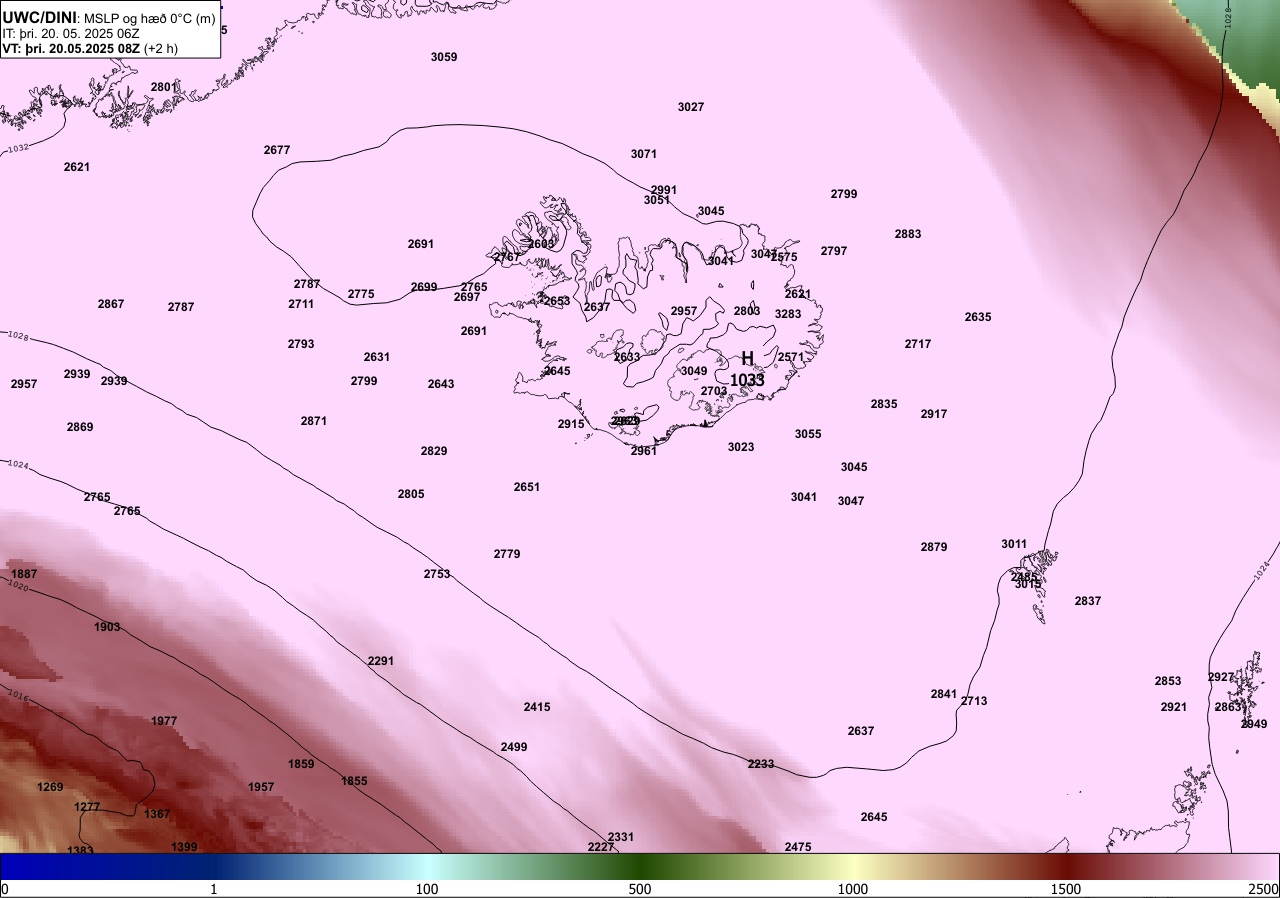
Task: Click the 2631 height value
Action: coord(377,357)
